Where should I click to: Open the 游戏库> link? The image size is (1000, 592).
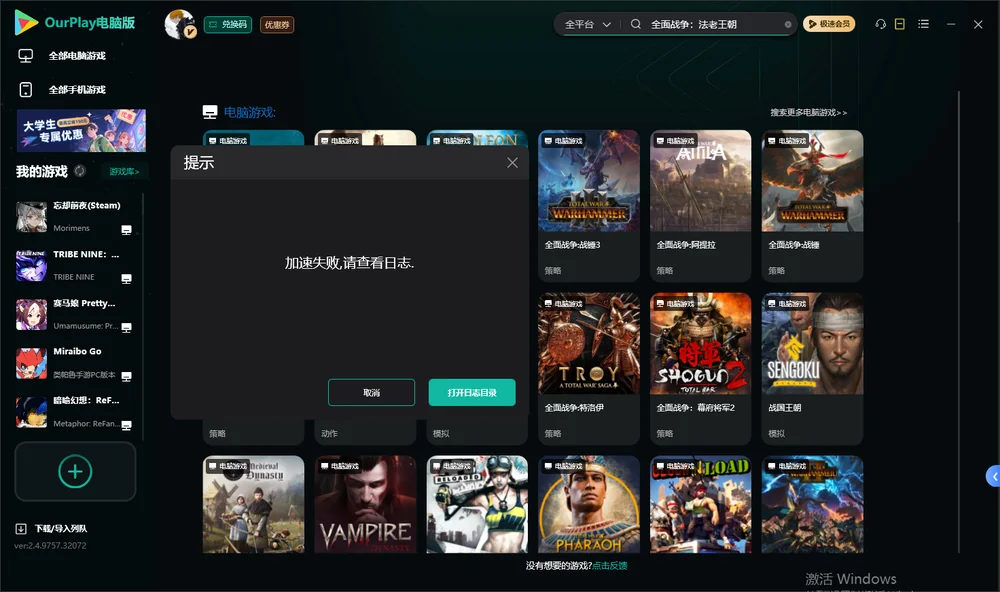point(124,171)
